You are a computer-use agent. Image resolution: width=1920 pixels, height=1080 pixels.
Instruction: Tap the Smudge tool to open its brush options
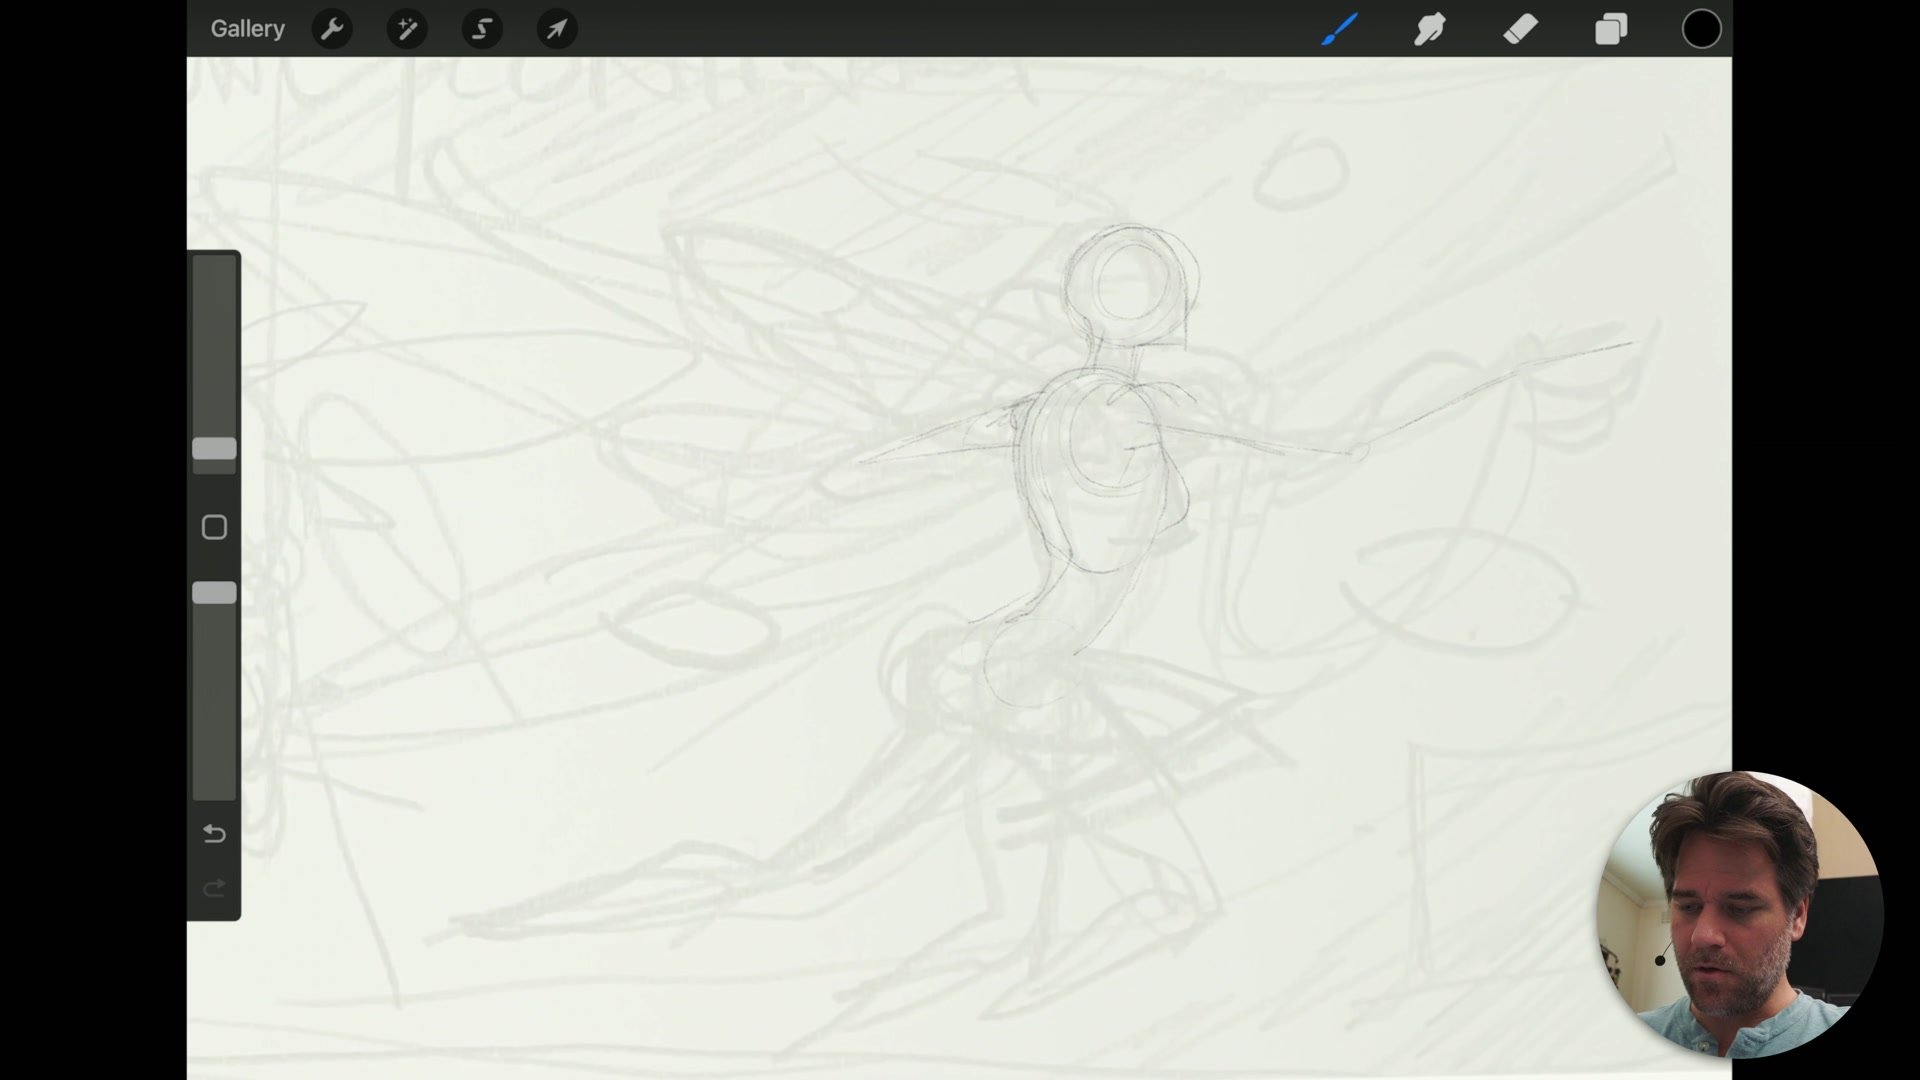[x=1430, y=29]
